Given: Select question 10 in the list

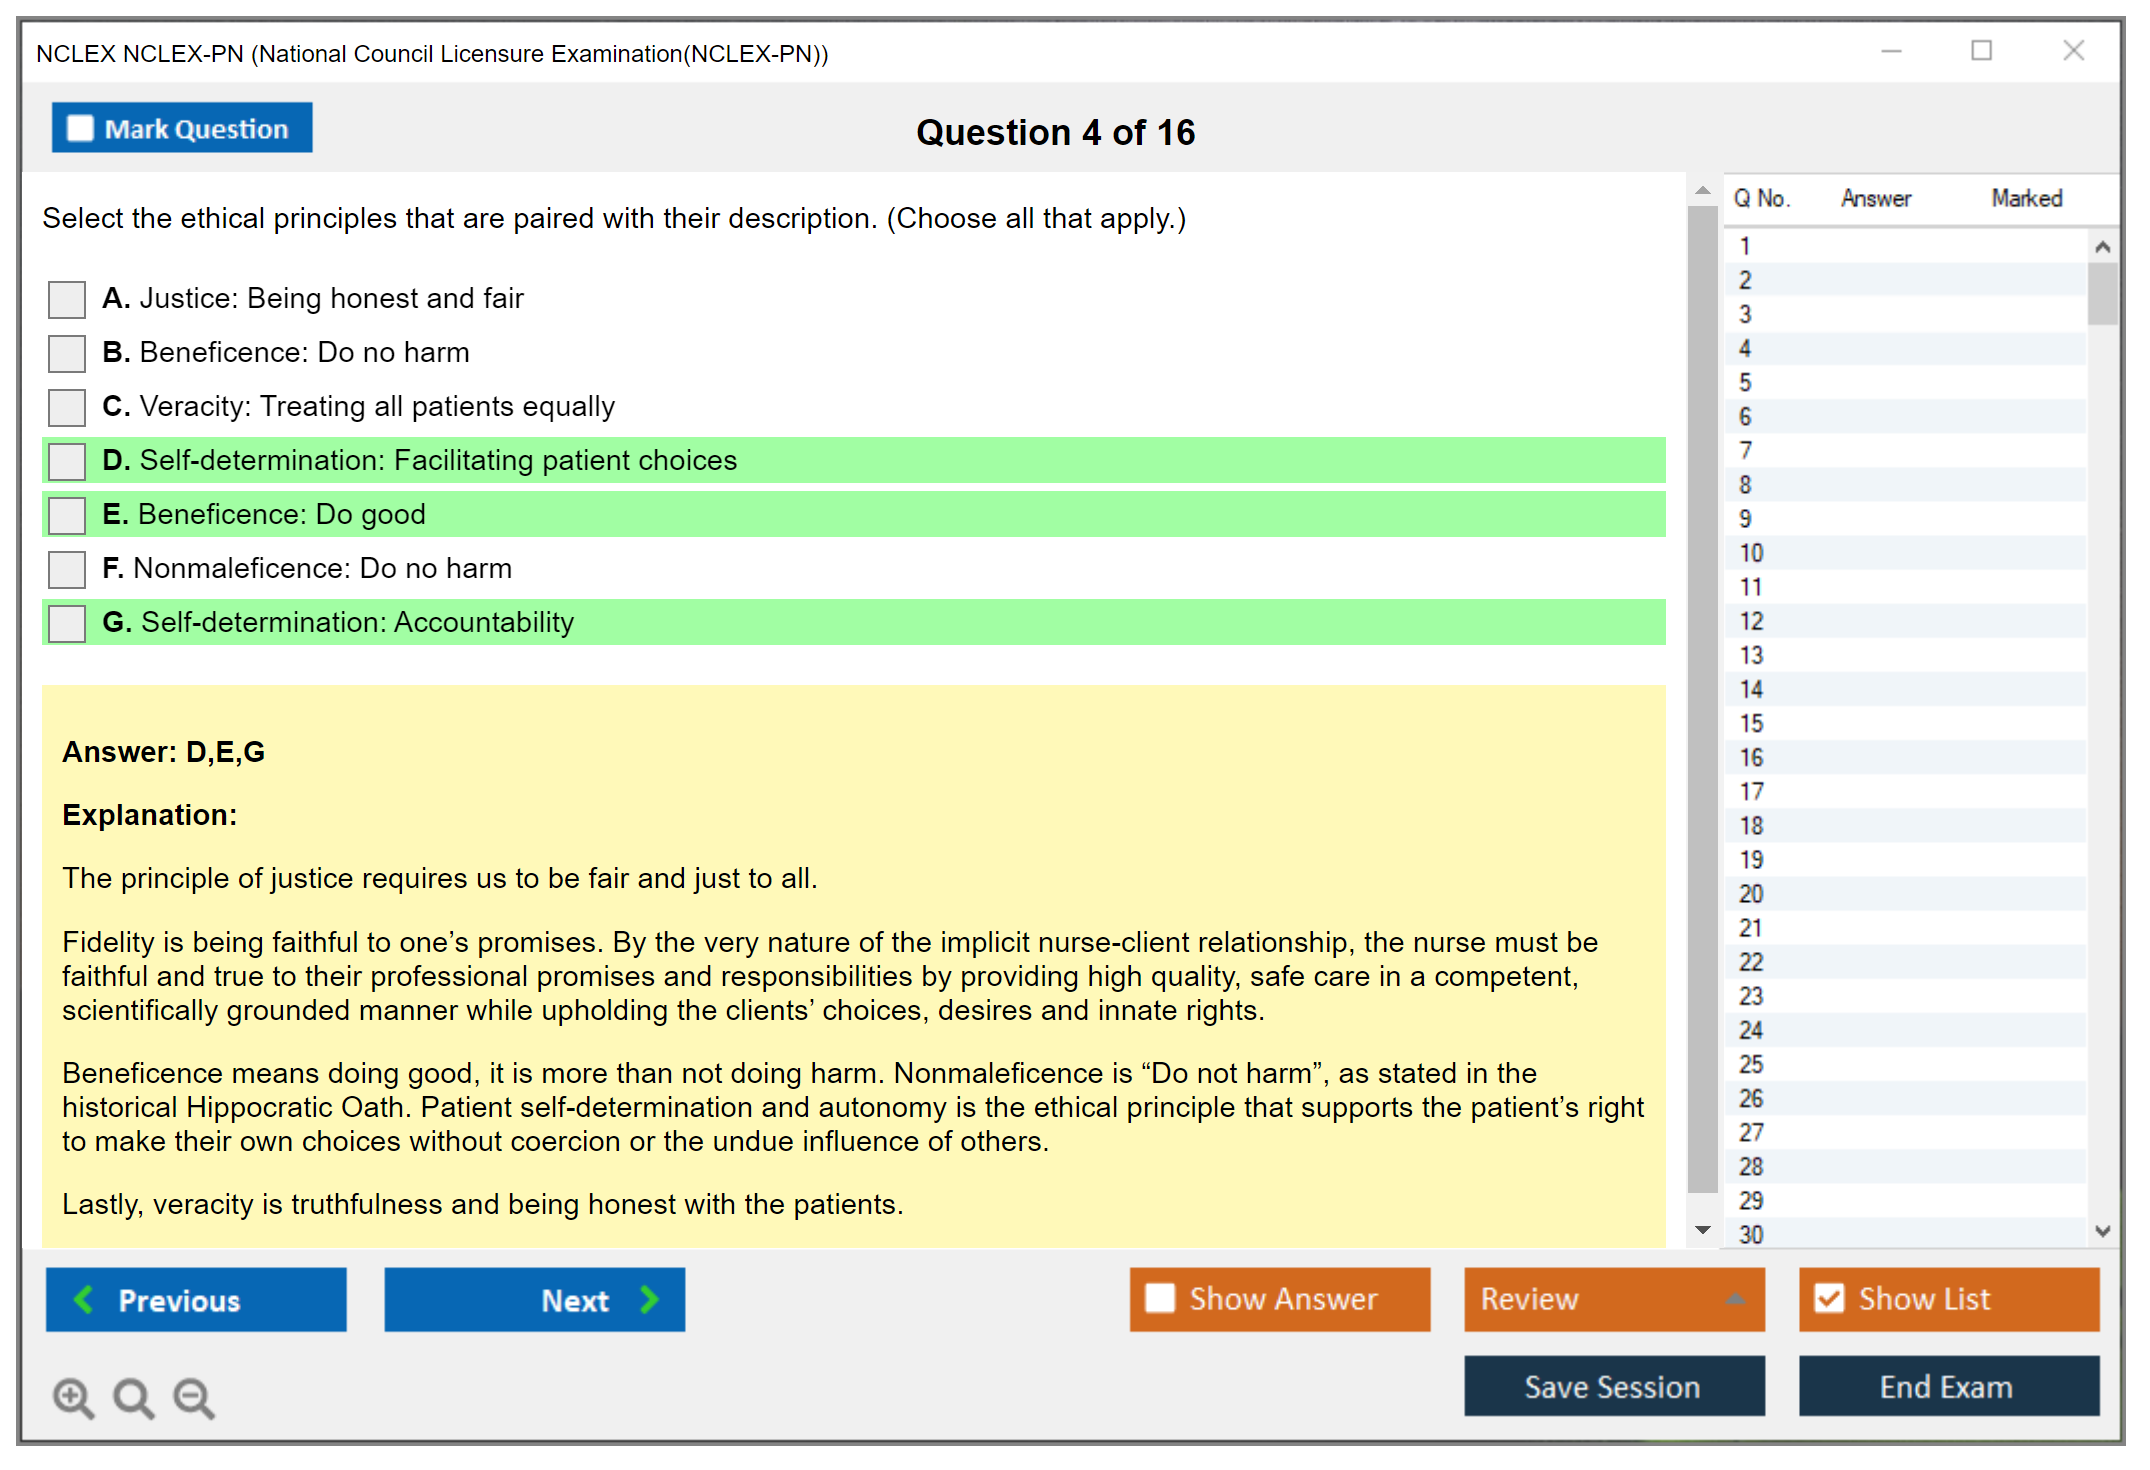Looking at the screenshot, I should 1751,553.
